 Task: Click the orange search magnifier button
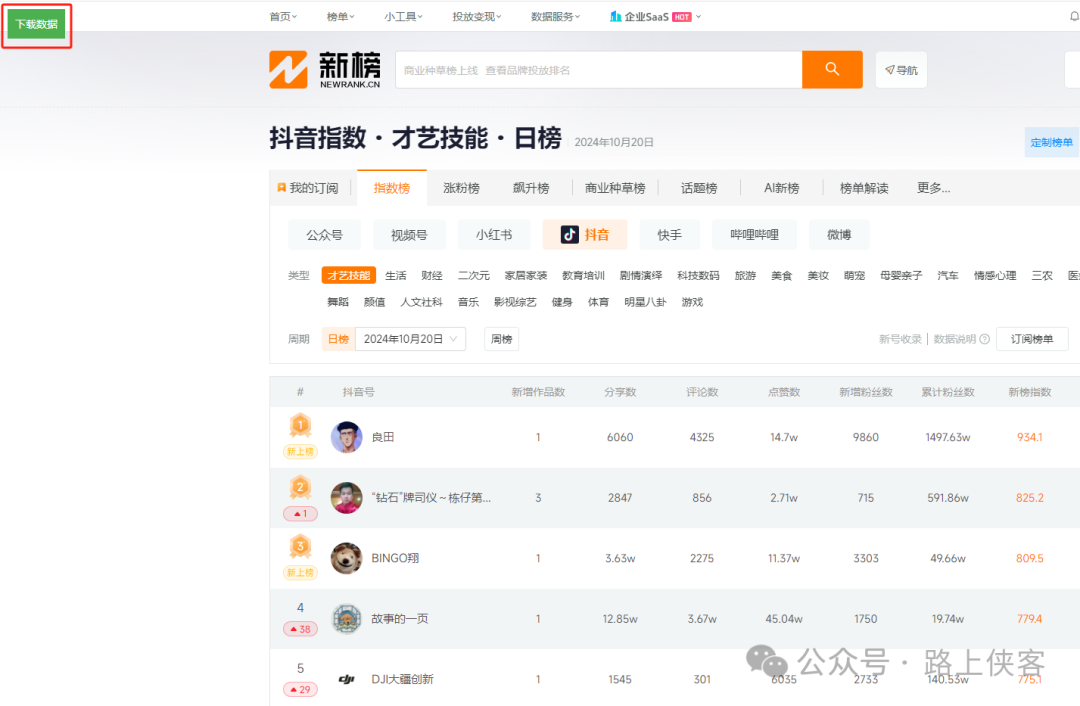click(x=832, y=70)
